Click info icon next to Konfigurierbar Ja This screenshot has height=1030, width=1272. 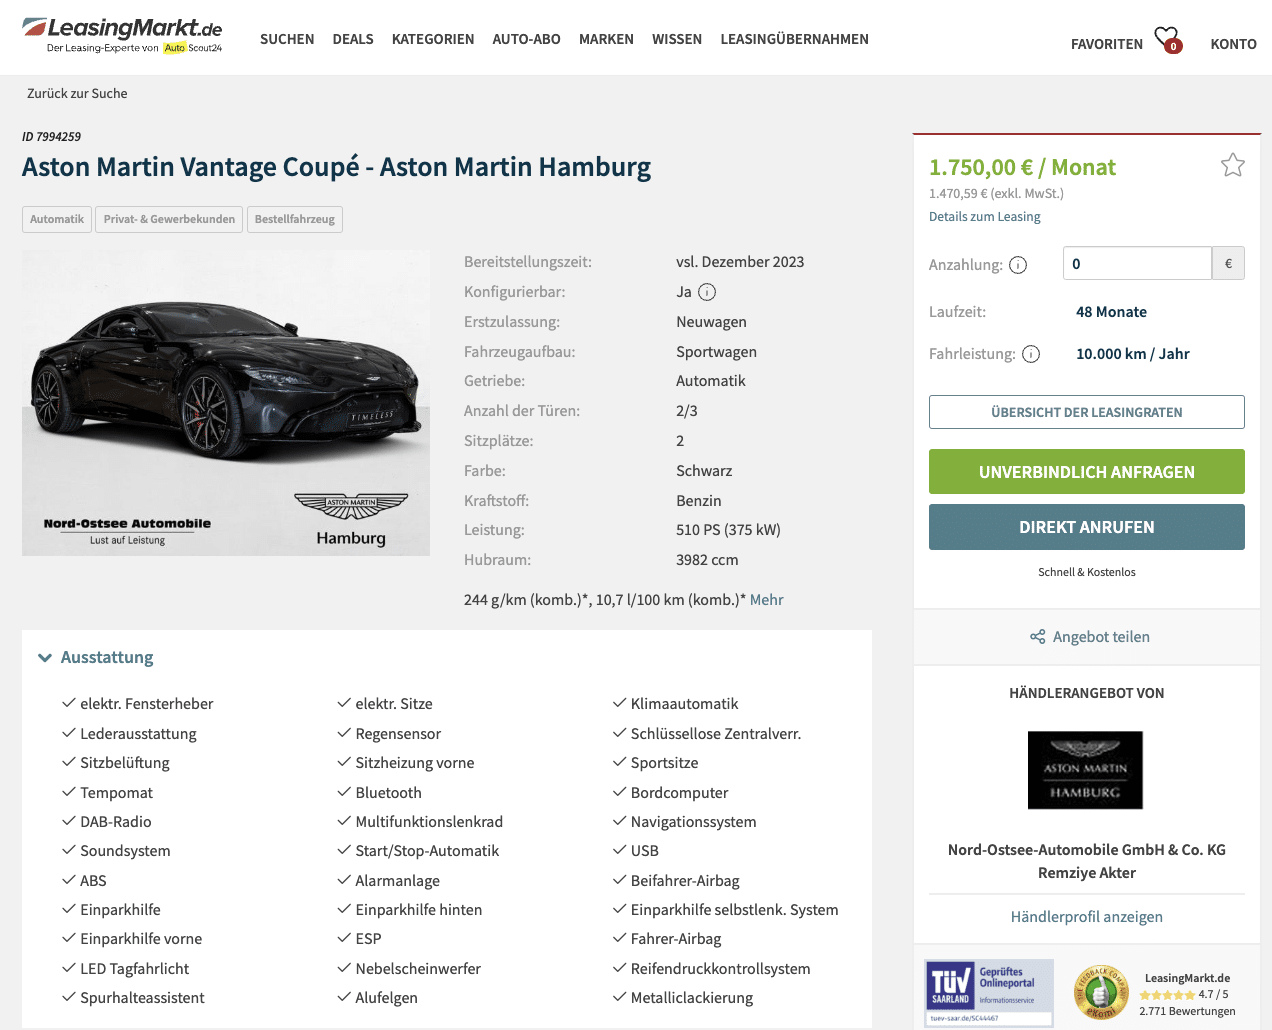pos(707,292)
